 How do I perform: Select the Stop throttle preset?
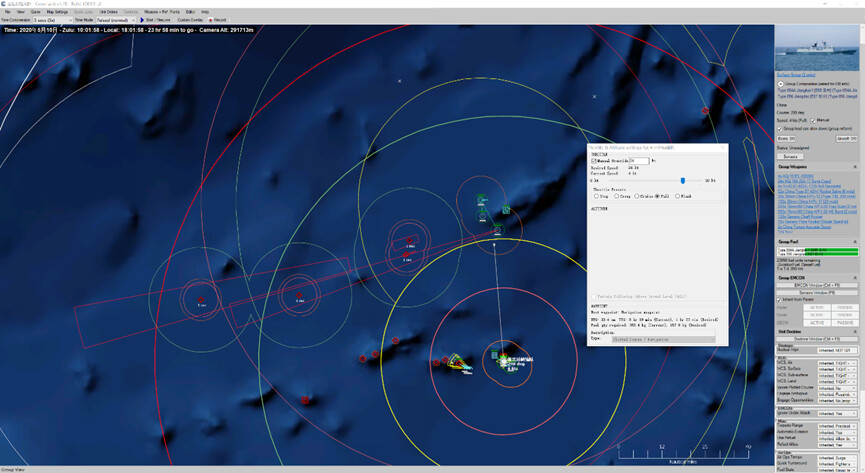[596, 196]
